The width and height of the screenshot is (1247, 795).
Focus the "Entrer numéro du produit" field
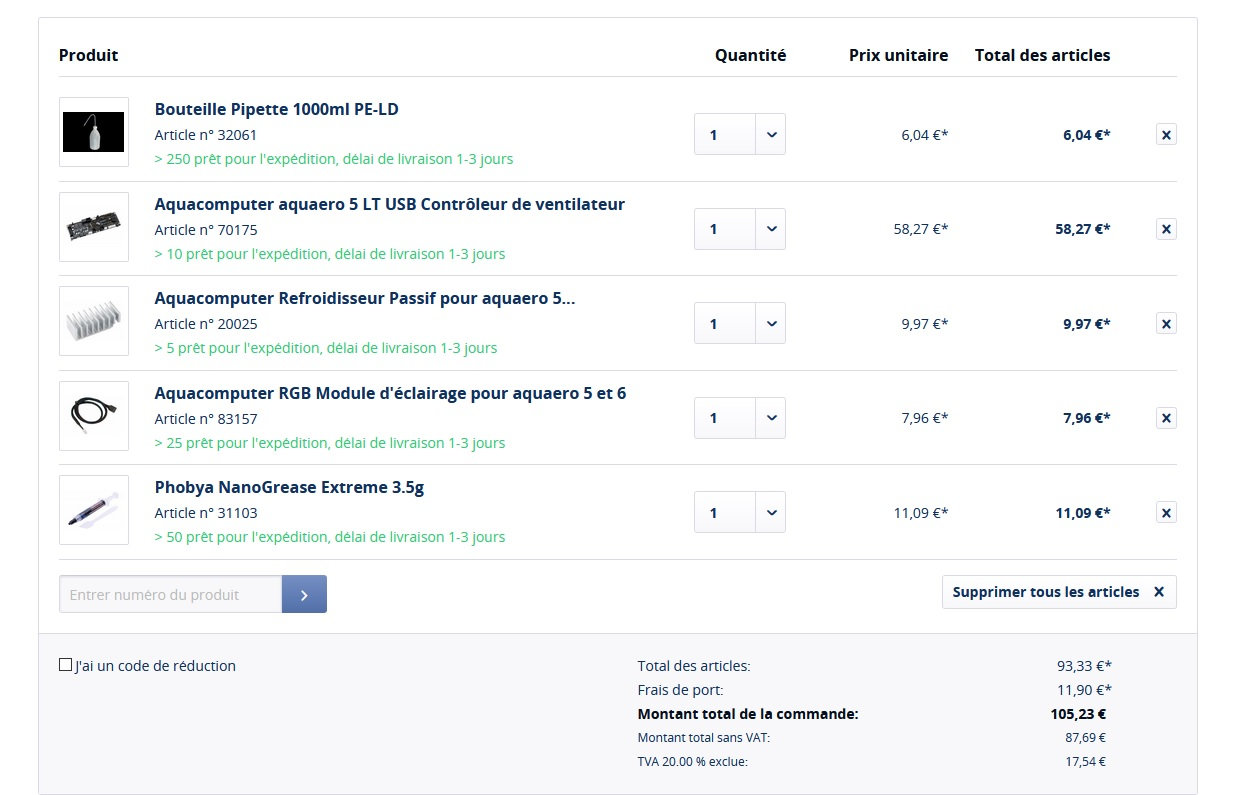[x=171, y=594]
